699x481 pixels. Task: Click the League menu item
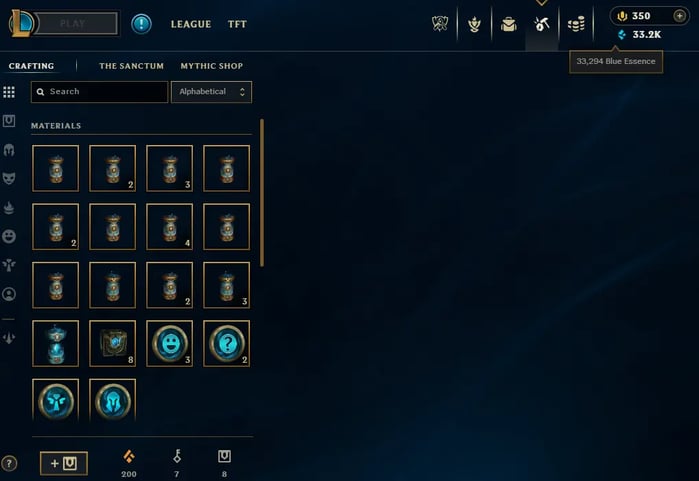pos(191,24)
